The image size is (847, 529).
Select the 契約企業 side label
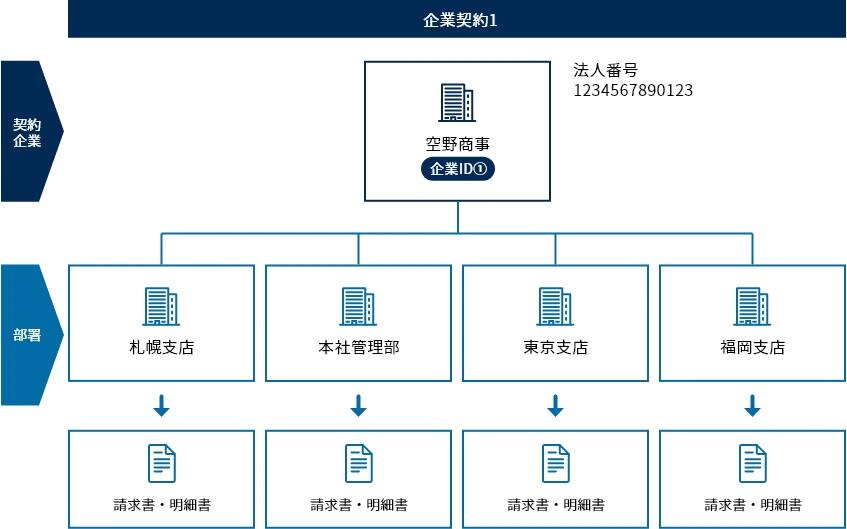(x=28, y=132)
